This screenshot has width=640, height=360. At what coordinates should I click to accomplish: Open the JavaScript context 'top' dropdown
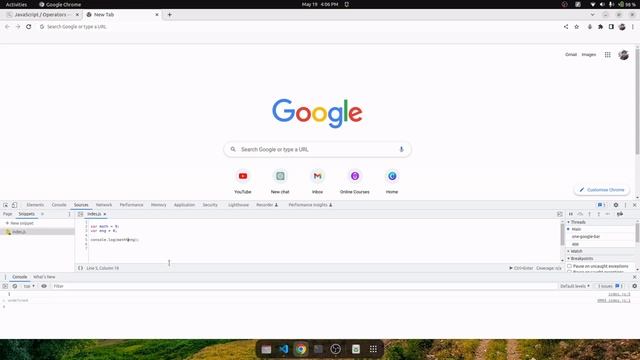29,286
